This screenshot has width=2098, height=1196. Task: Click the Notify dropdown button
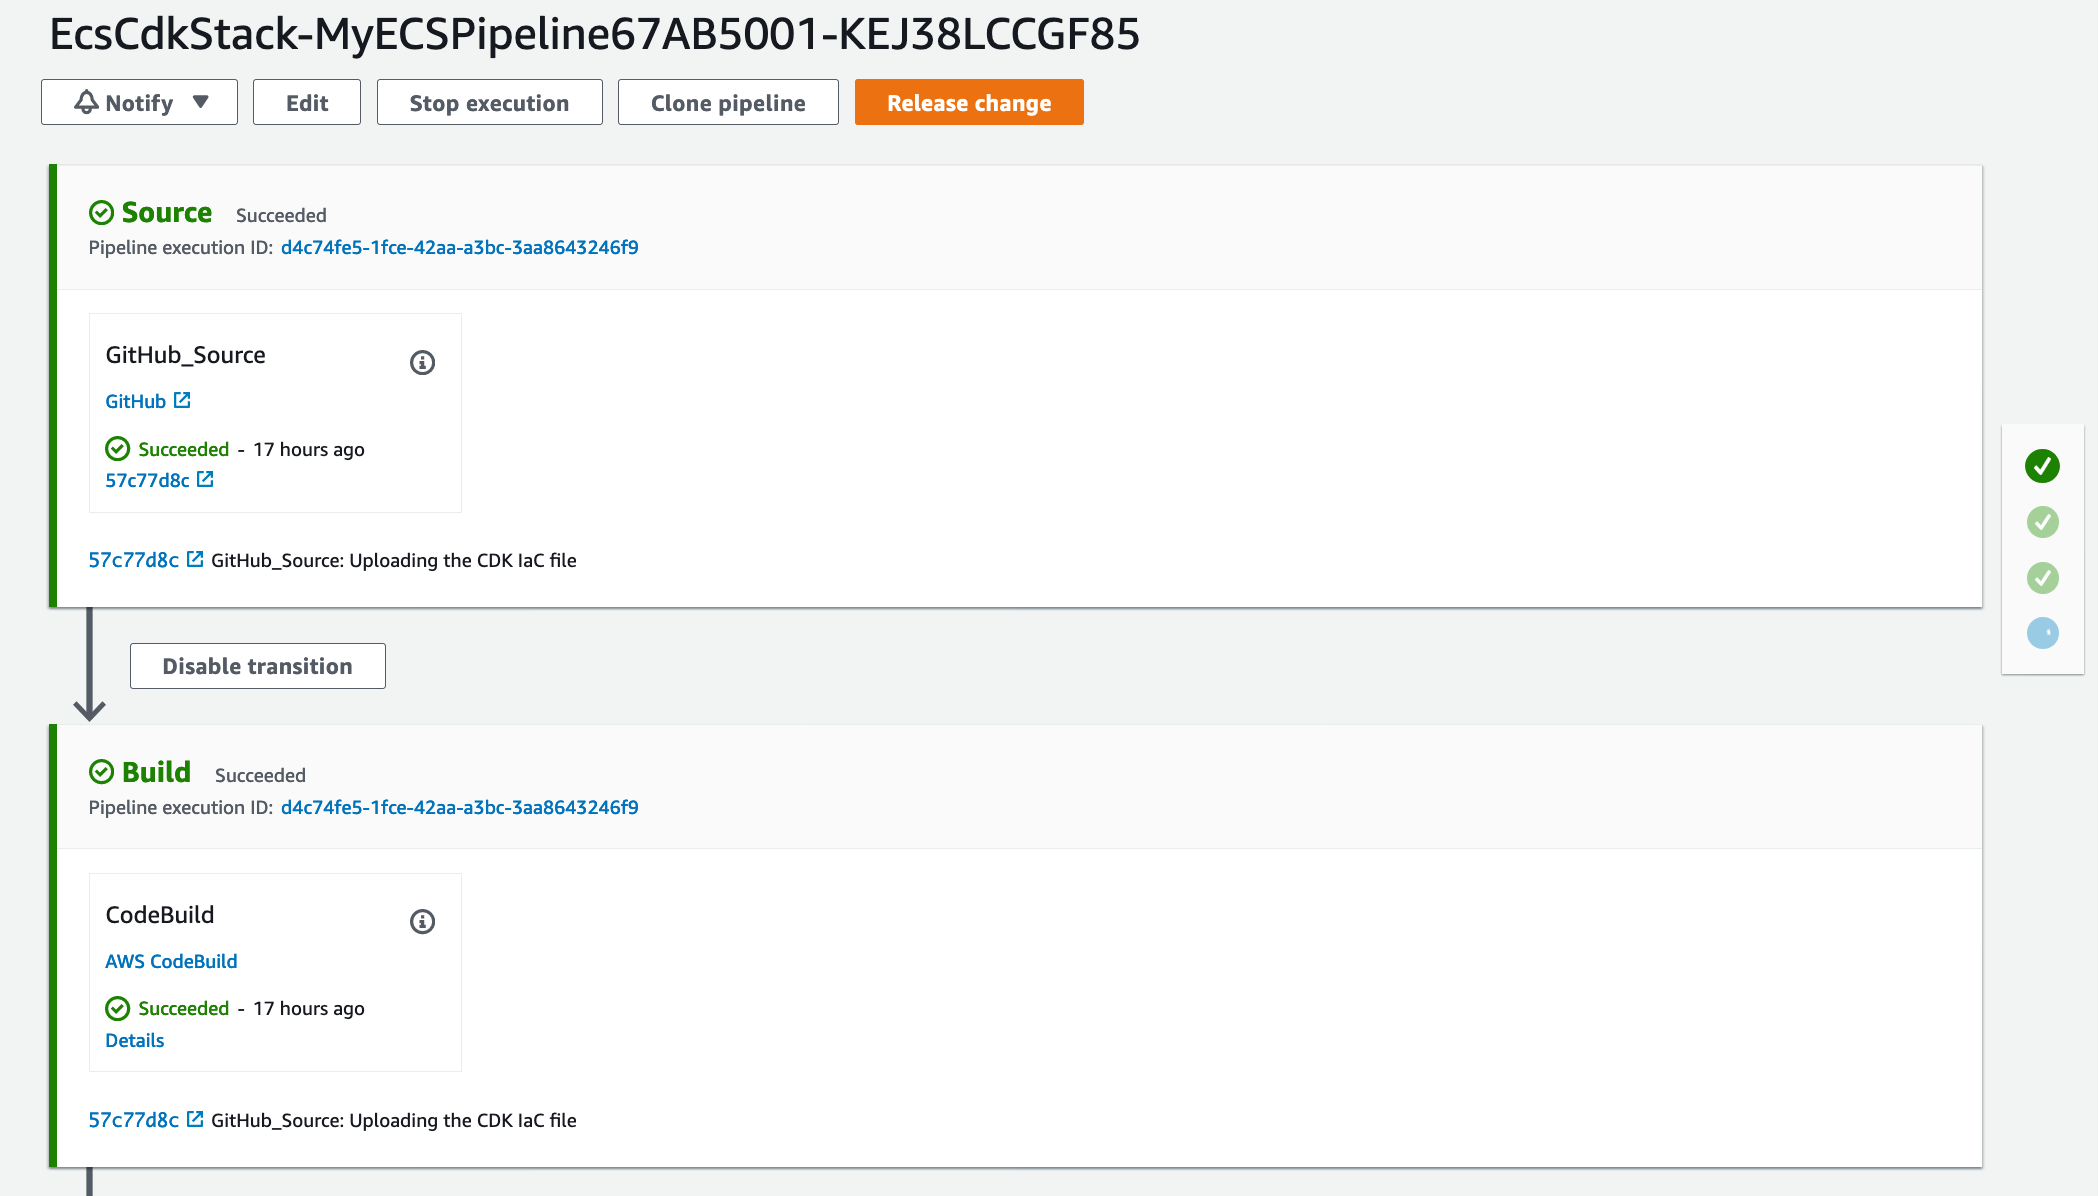click(138, 102)
